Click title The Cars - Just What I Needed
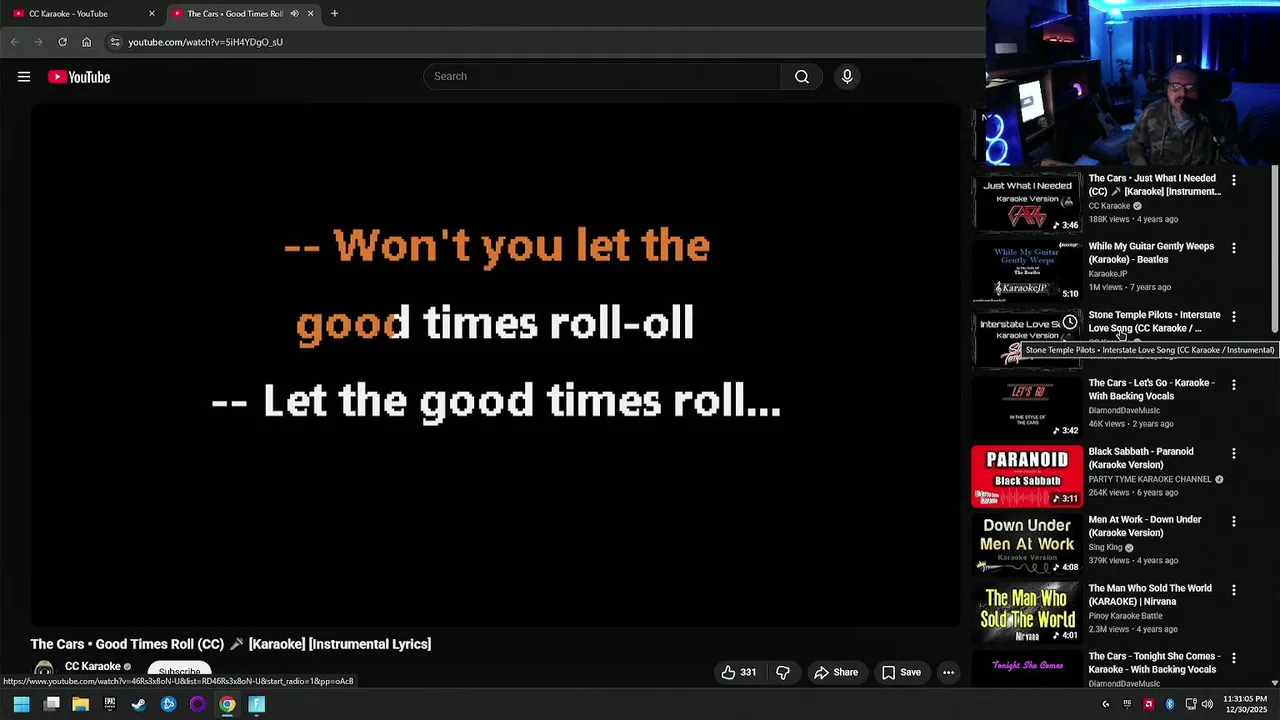The height and width of the screenshot is (720, 1280). click(1154, 185)
